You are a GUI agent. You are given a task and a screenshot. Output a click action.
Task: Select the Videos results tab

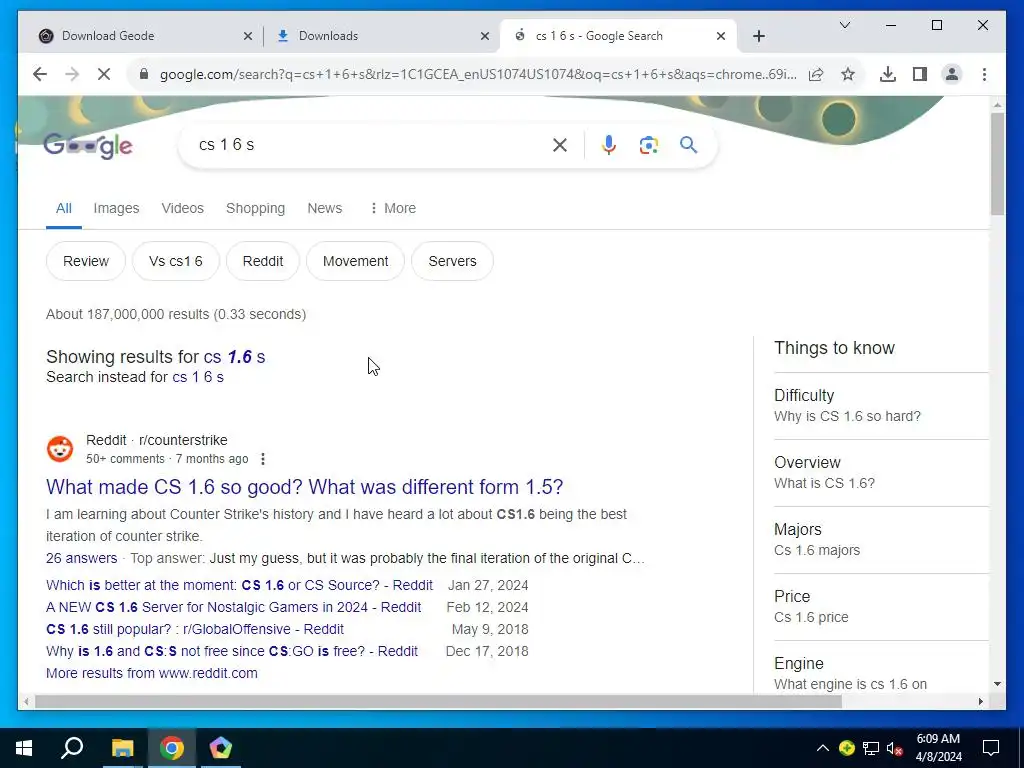[x=182, y=208]
